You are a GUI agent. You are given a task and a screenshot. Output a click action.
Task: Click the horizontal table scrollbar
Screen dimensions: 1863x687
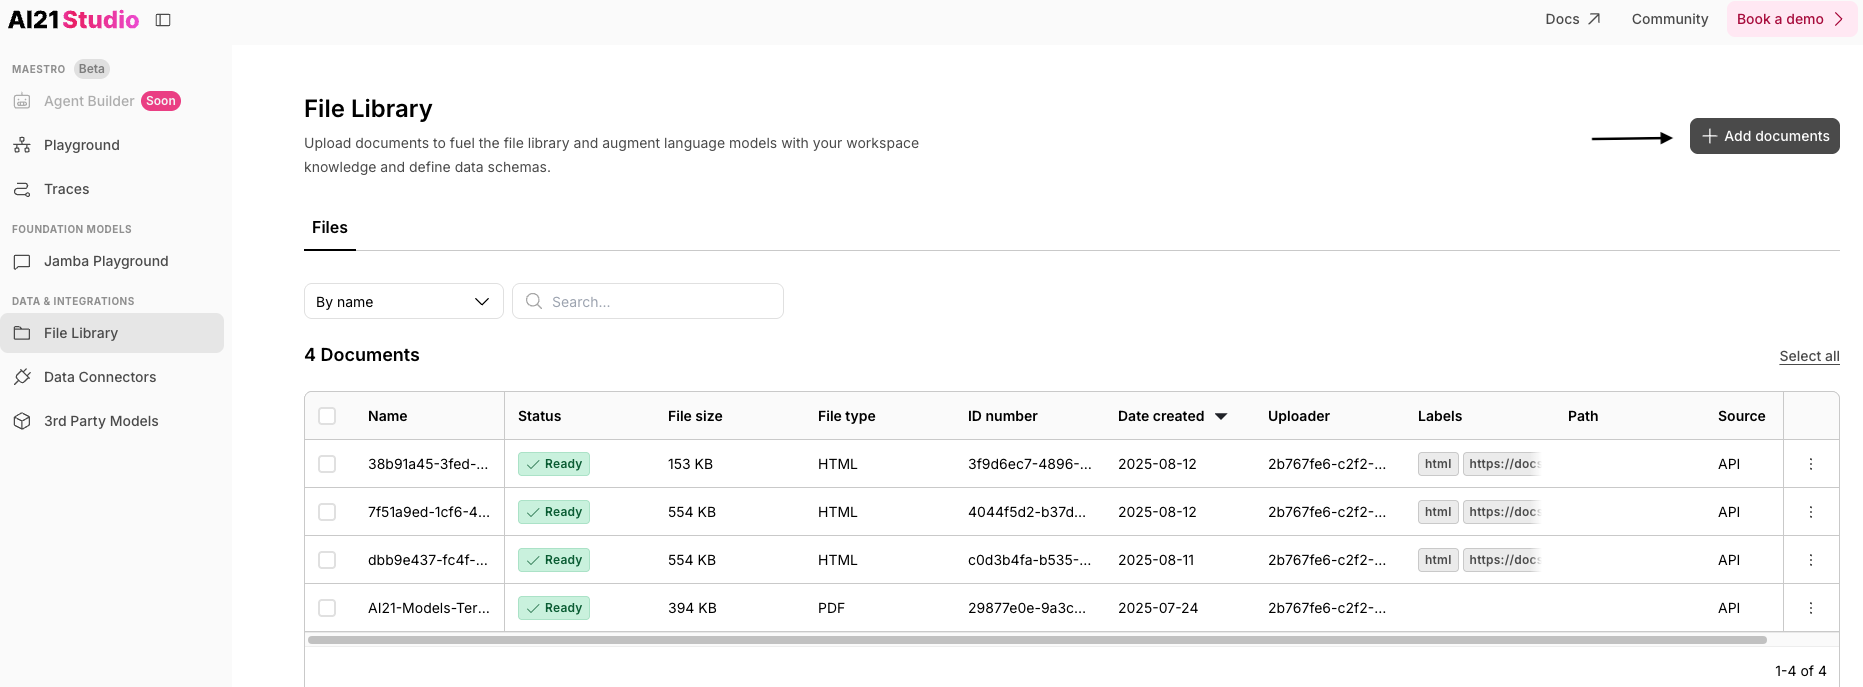coord(1037,640)
